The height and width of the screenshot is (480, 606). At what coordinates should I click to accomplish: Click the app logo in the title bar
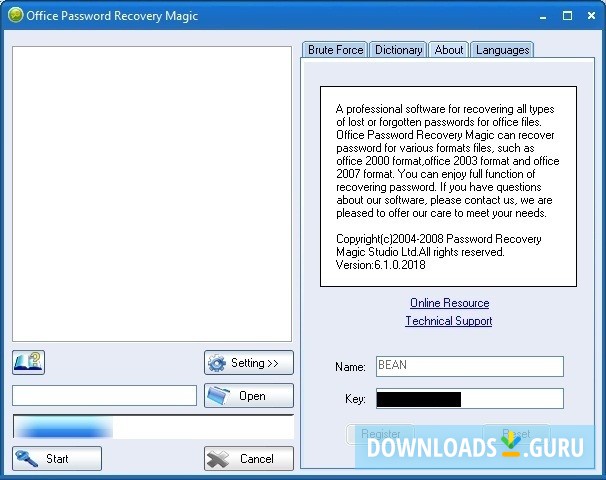point(15,15)
